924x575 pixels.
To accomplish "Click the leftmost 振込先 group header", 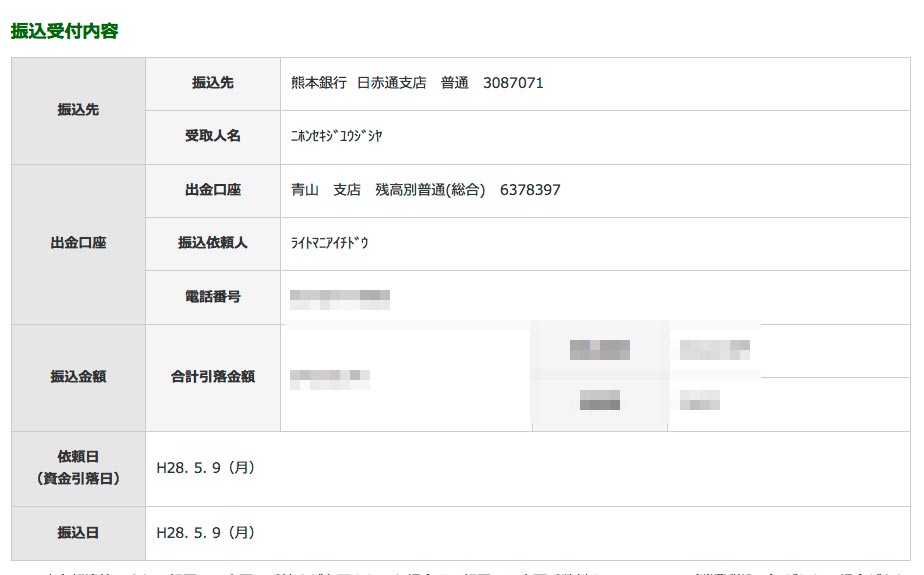I will [x=79, y=110].
